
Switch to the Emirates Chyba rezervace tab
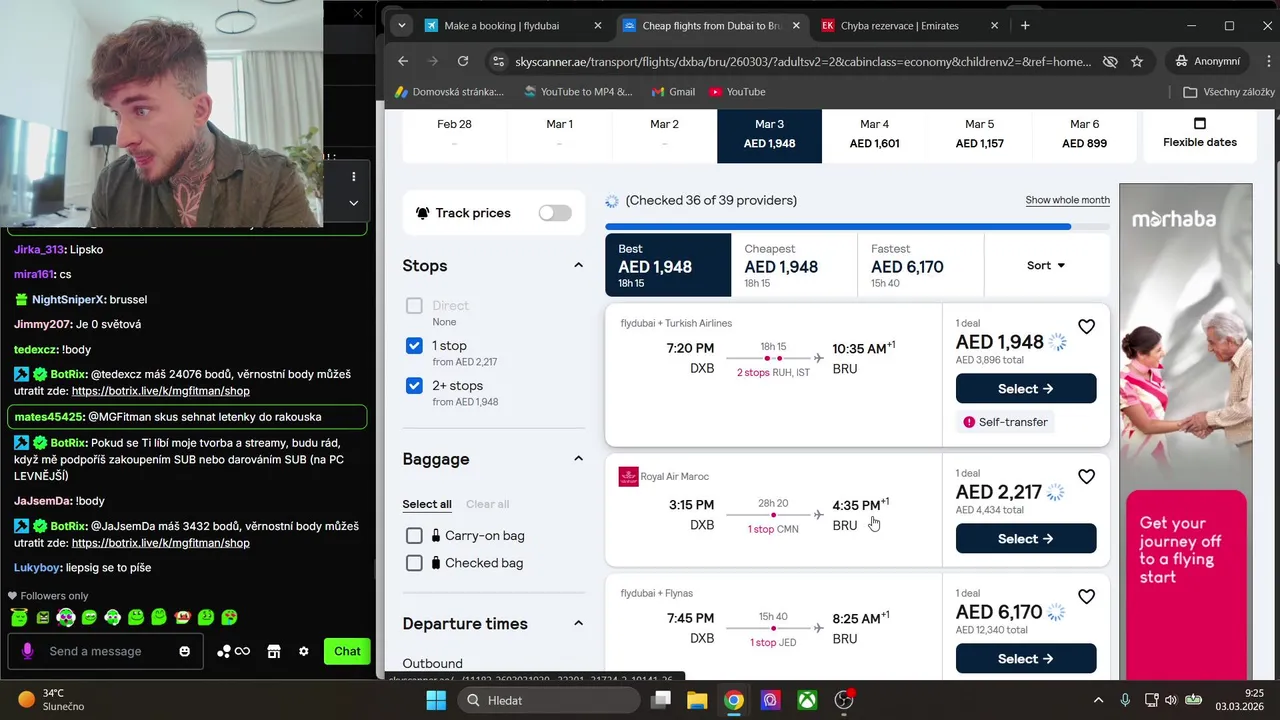[x=909, y=25]
